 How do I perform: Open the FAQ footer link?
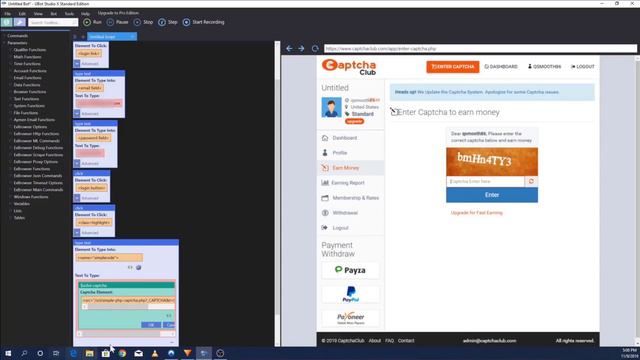click(x=389, y=340)
